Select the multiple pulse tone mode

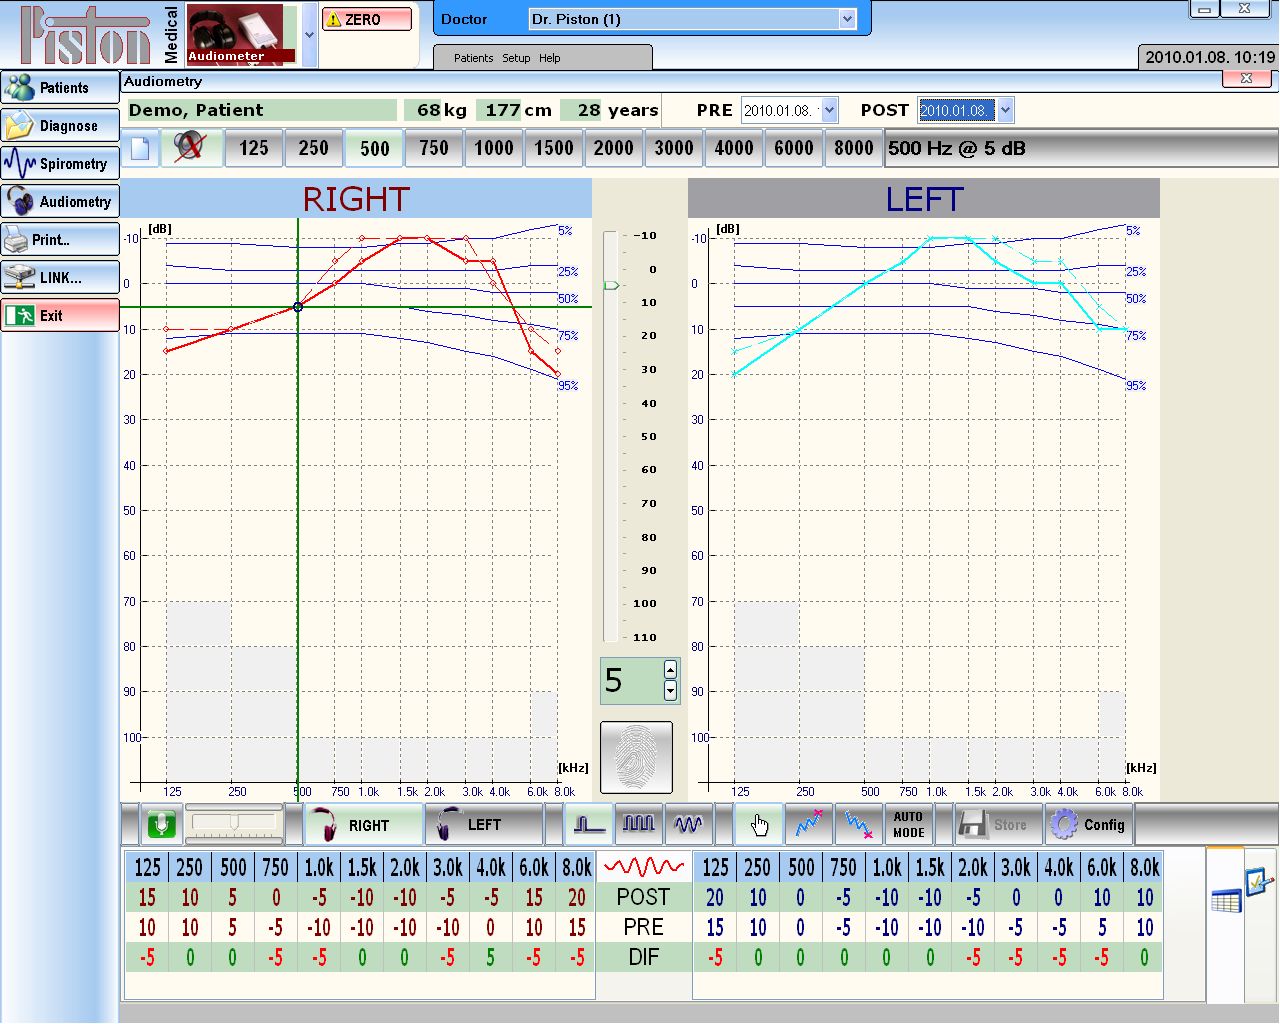point(639,825)
